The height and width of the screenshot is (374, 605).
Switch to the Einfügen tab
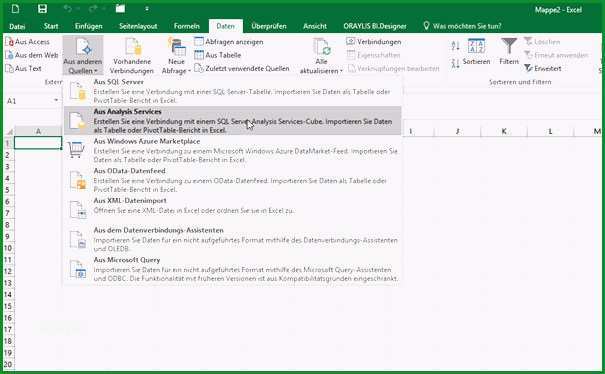click(89, 26)
